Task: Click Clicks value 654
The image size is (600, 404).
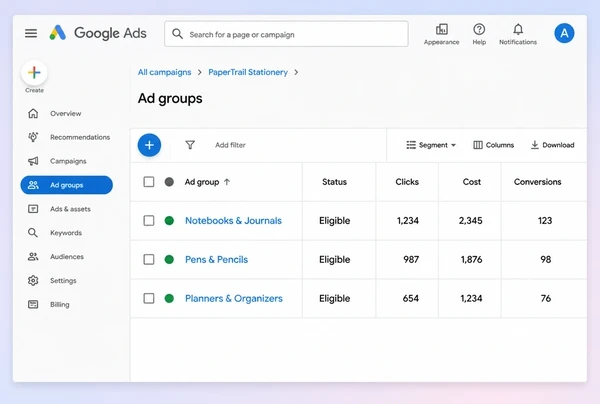Action: tap(411, 298)
